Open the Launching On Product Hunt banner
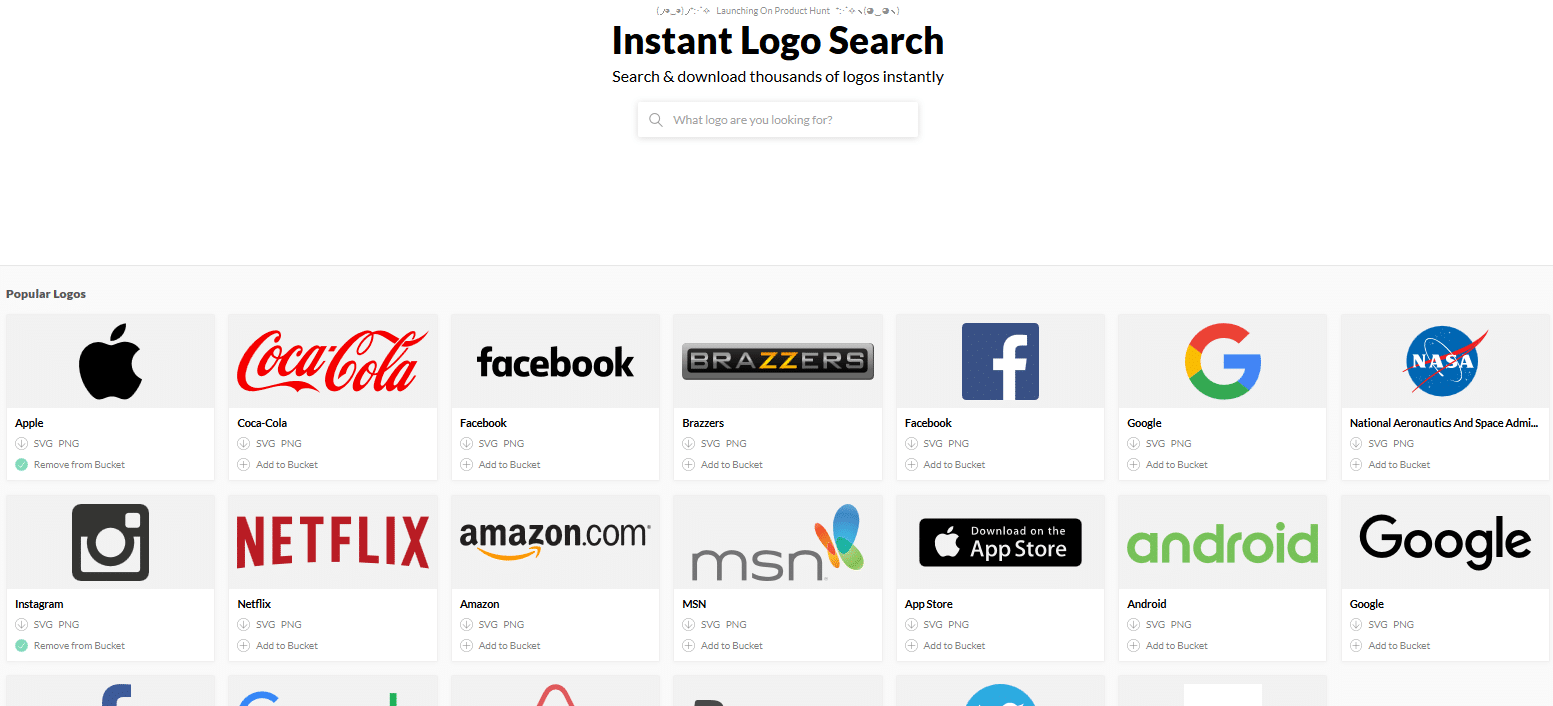Viewport: 1553px width, 706px height. coord(778,11)
